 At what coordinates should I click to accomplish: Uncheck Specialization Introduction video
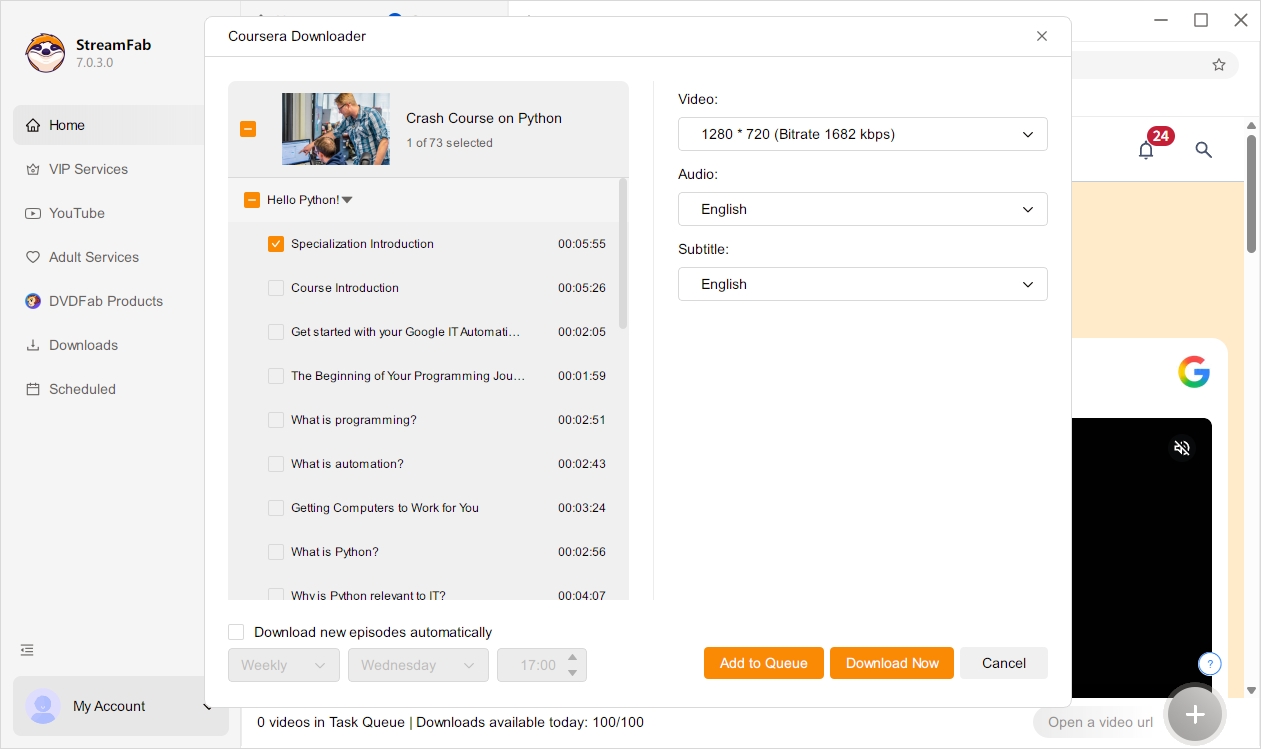pos(276,244)
